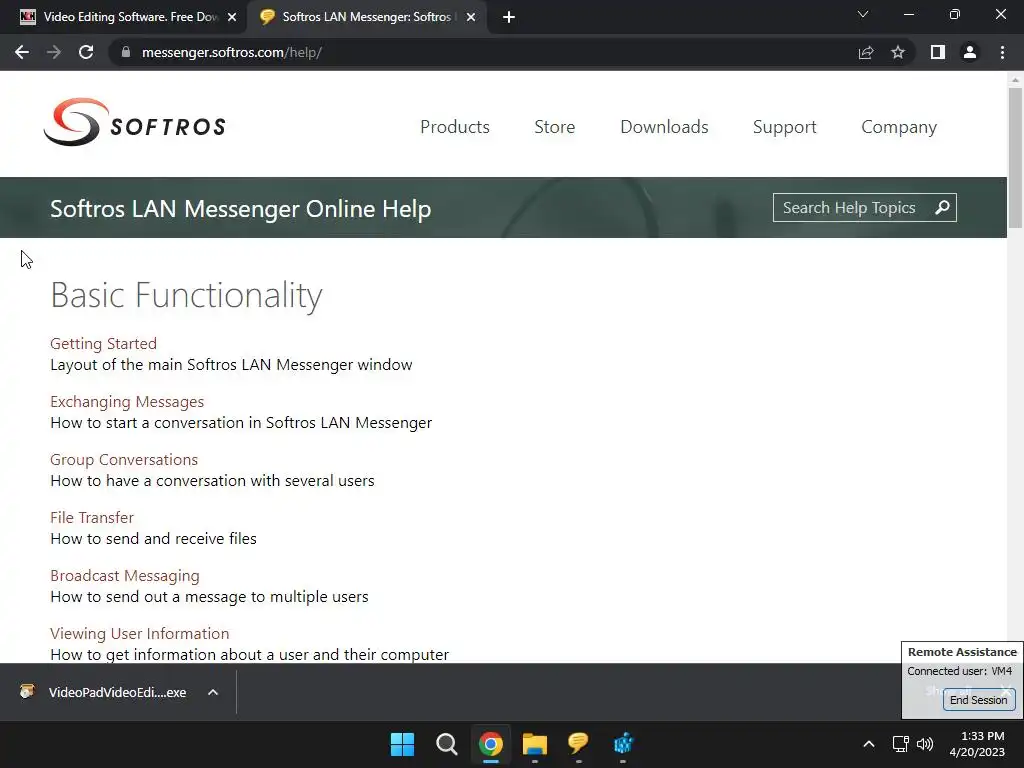Open the blue cube taskbar app

[623, 744]
